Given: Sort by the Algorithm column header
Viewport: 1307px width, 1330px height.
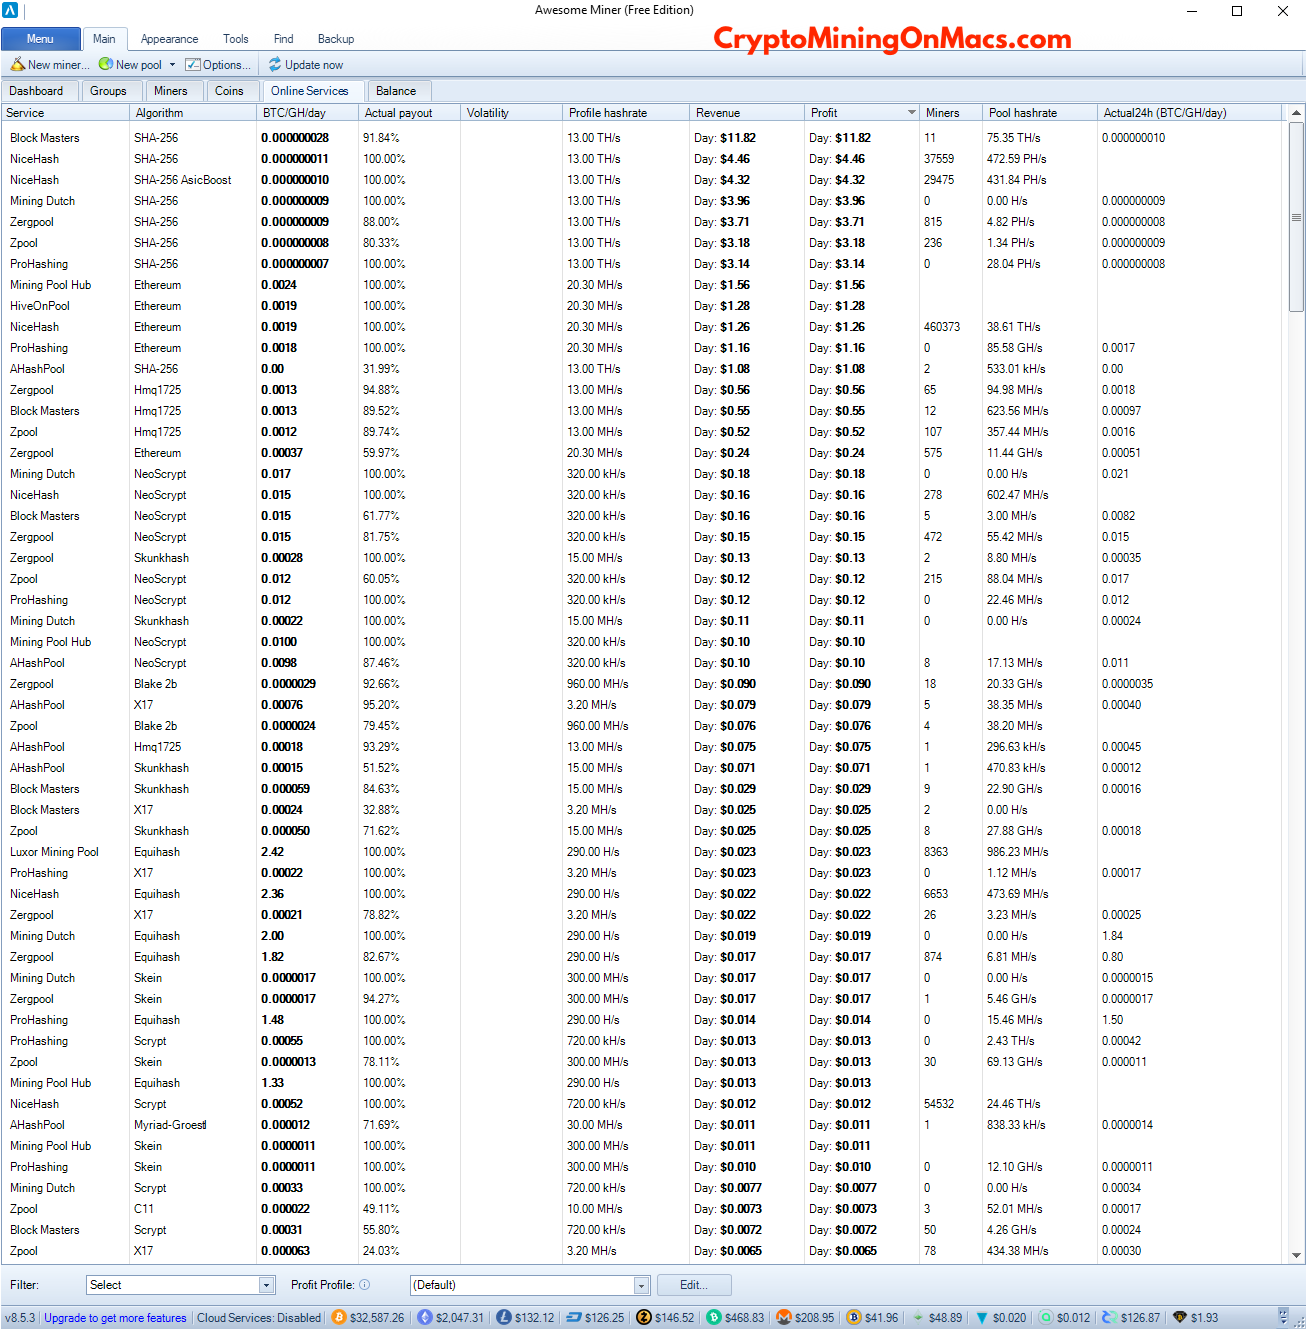Looking at the screenshot, I should pos(194,113).
